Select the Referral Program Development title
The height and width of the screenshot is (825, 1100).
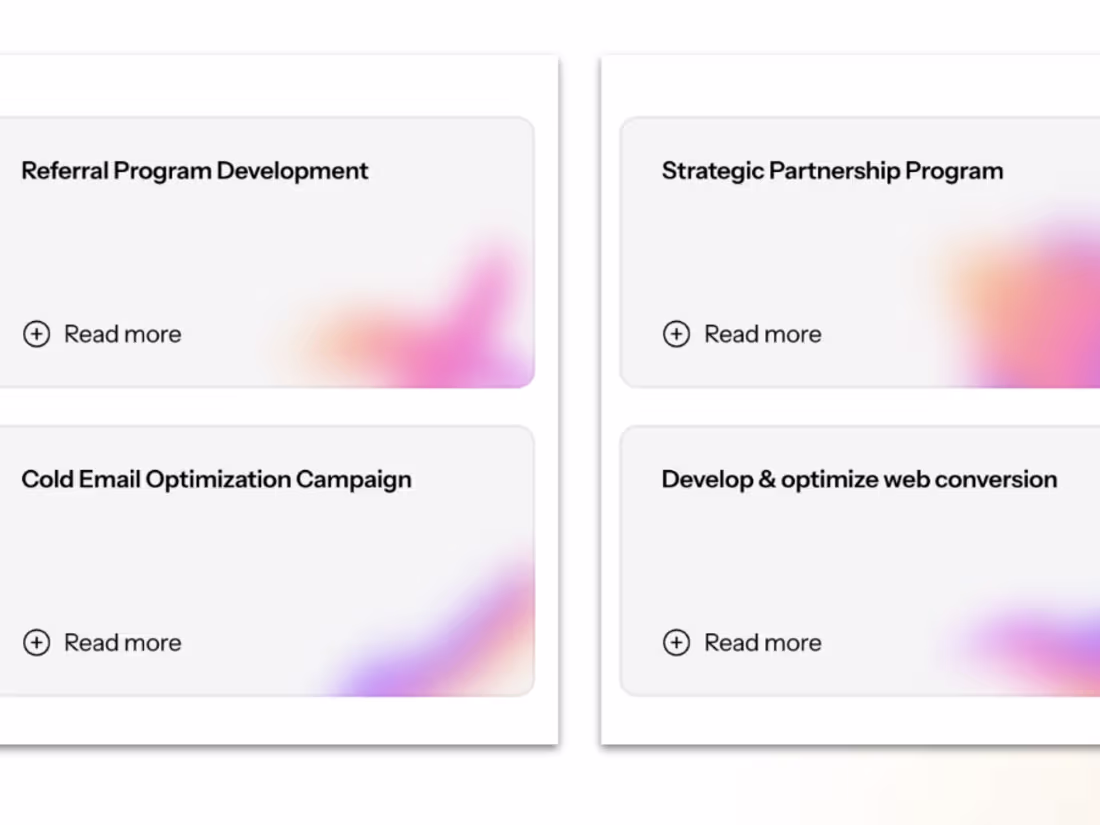tap(195, 171)
